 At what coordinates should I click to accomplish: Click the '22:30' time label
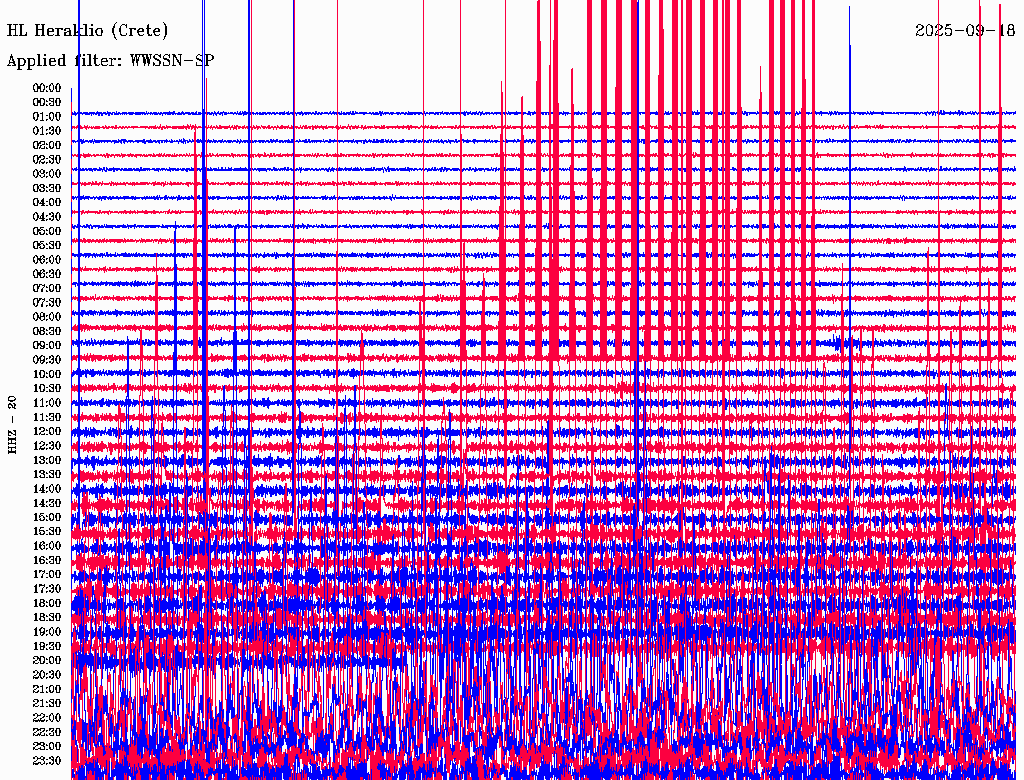pos(47,732)
